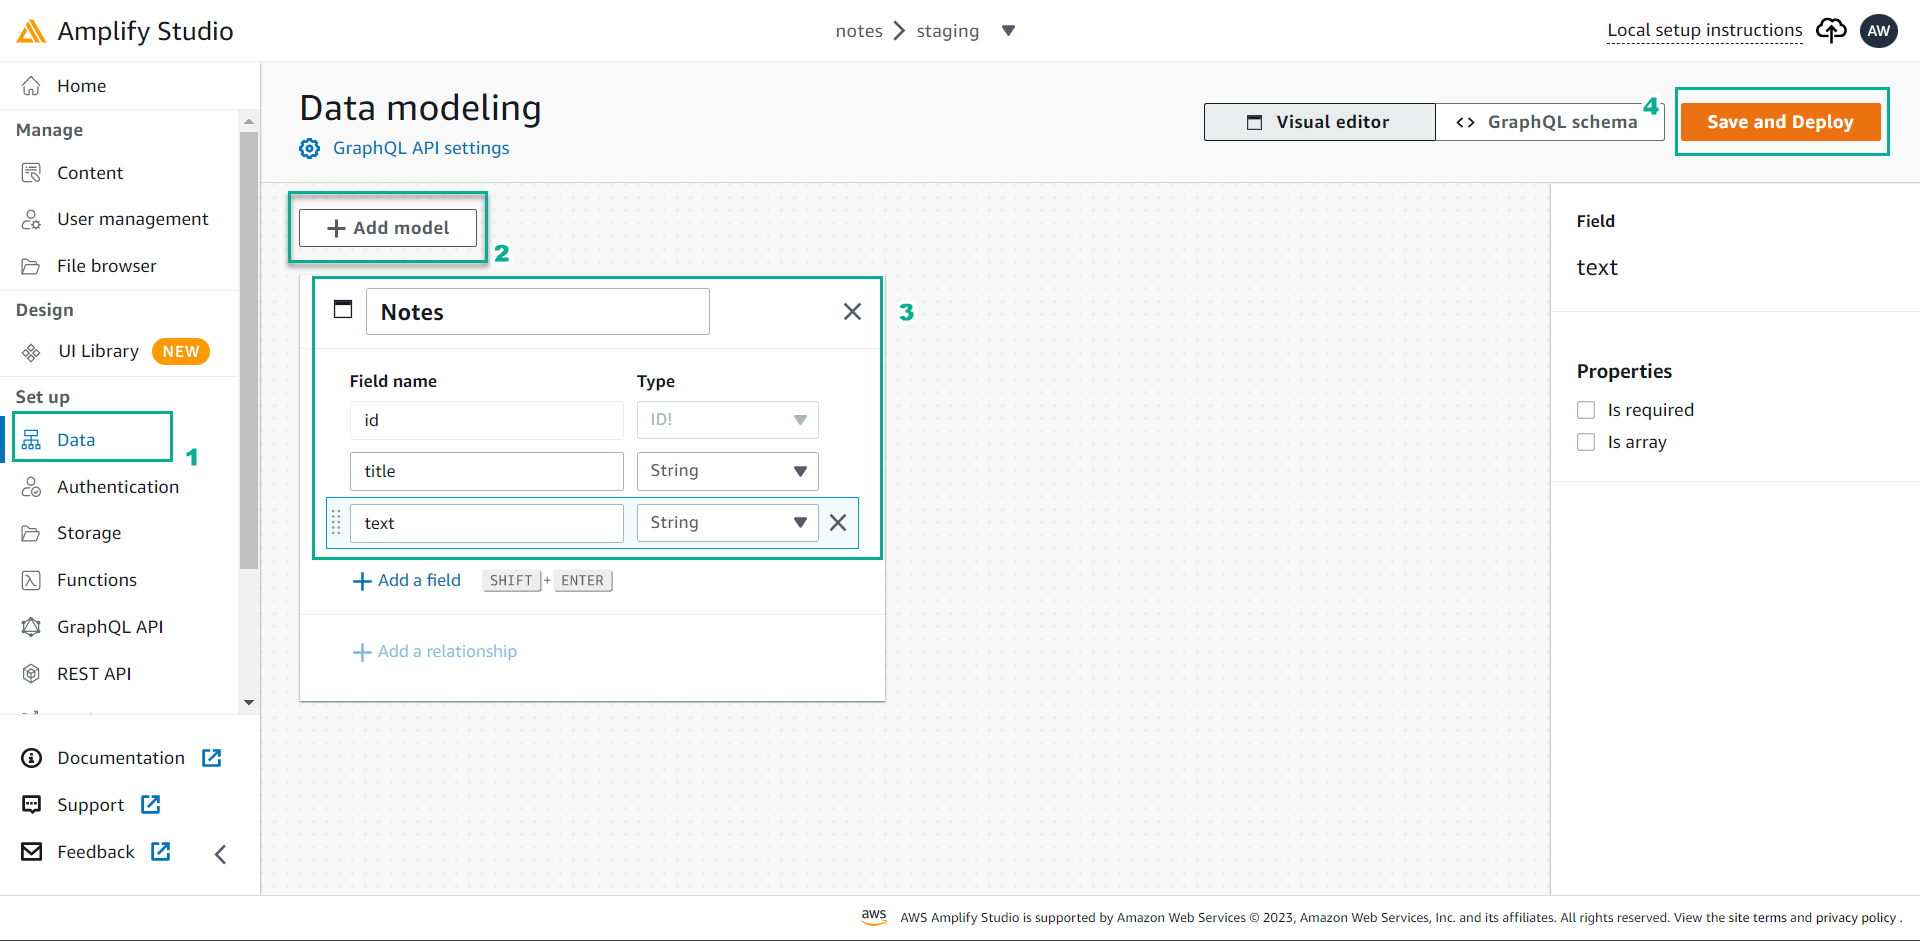1920x941 pixels.
Task: Click the Functions lambda icon
Action: pos(31,580)
